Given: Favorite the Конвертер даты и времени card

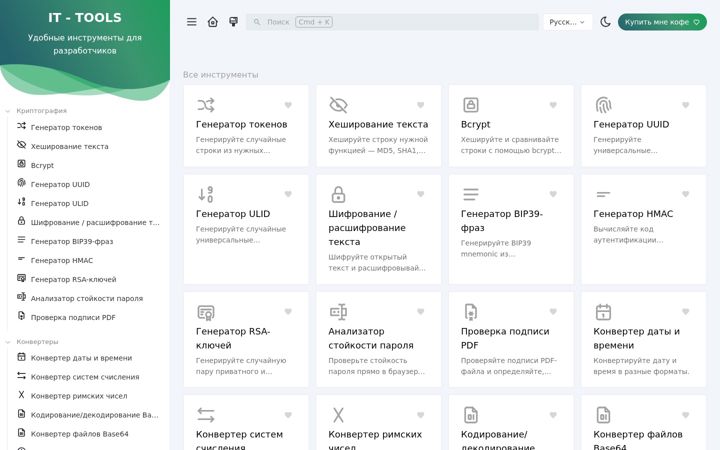Looking at the screenshot, I should pos(686,312).
